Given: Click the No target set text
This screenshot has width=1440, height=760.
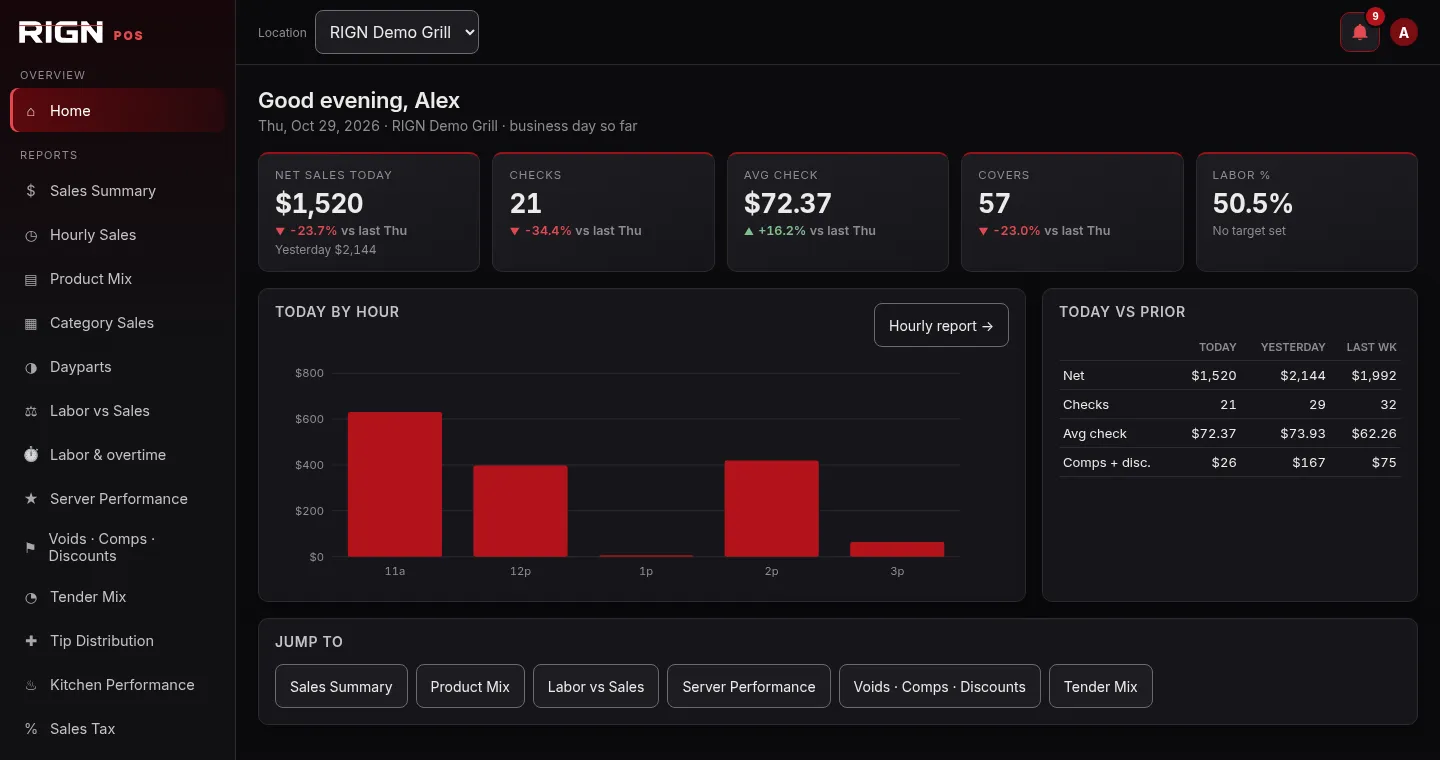Looking at the screenshot, I should coord(1249,231).
